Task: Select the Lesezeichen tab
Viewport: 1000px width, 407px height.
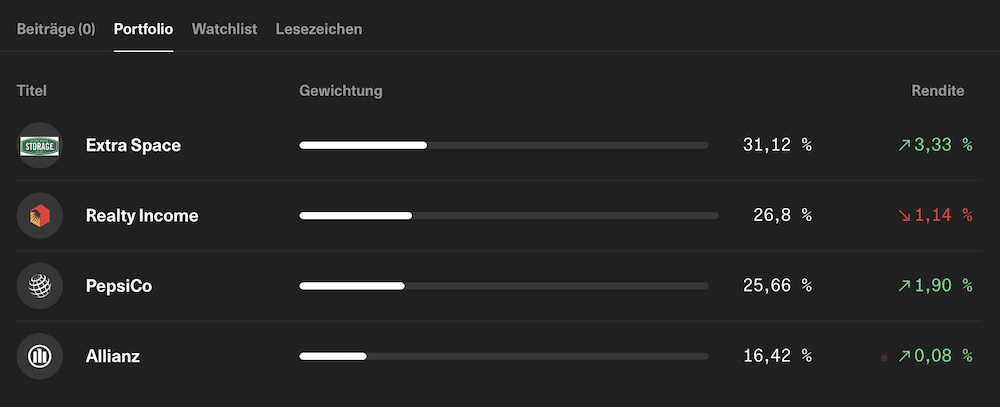Action: pos(319,29)
